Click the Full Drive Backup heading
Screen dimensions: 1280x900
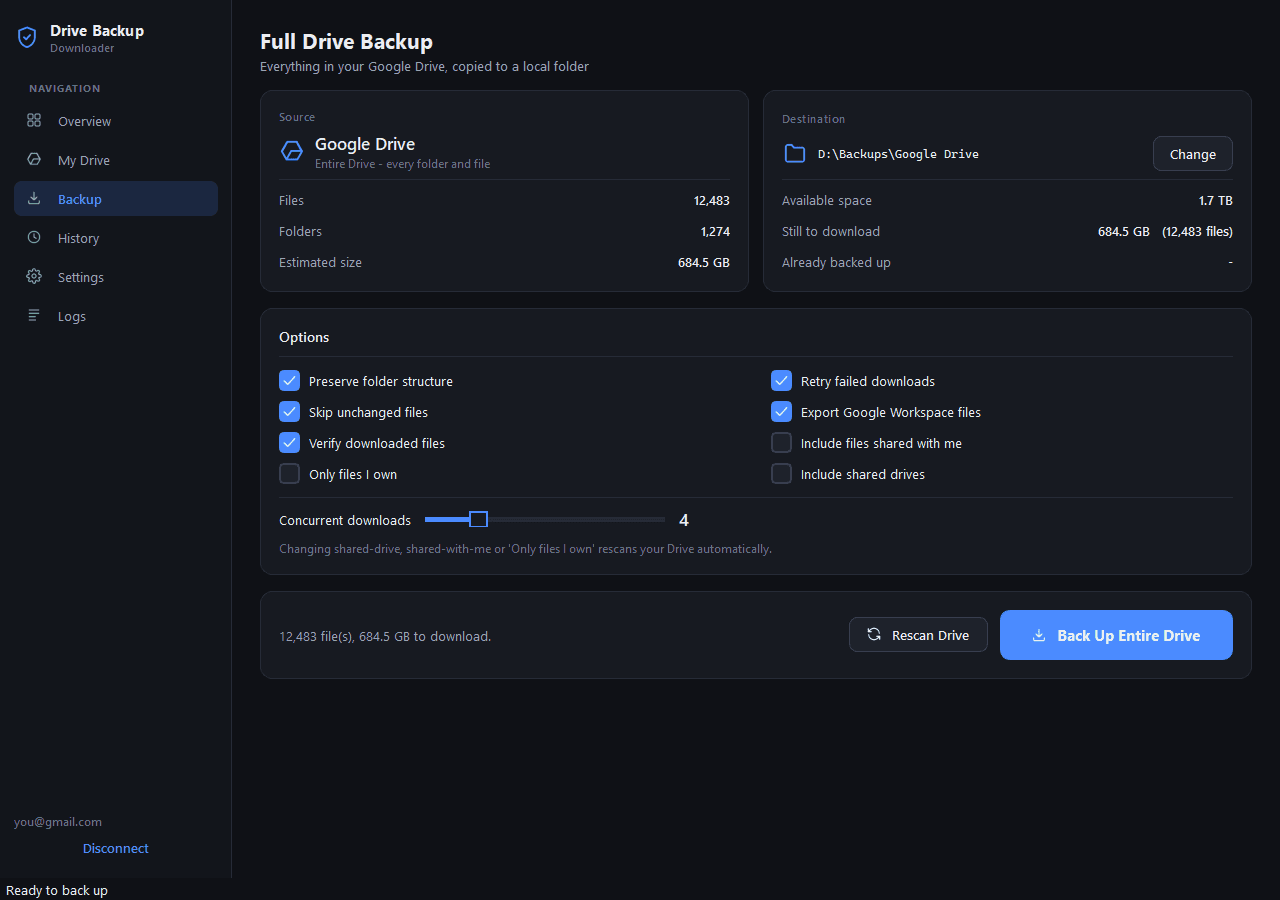coord(346,42)
